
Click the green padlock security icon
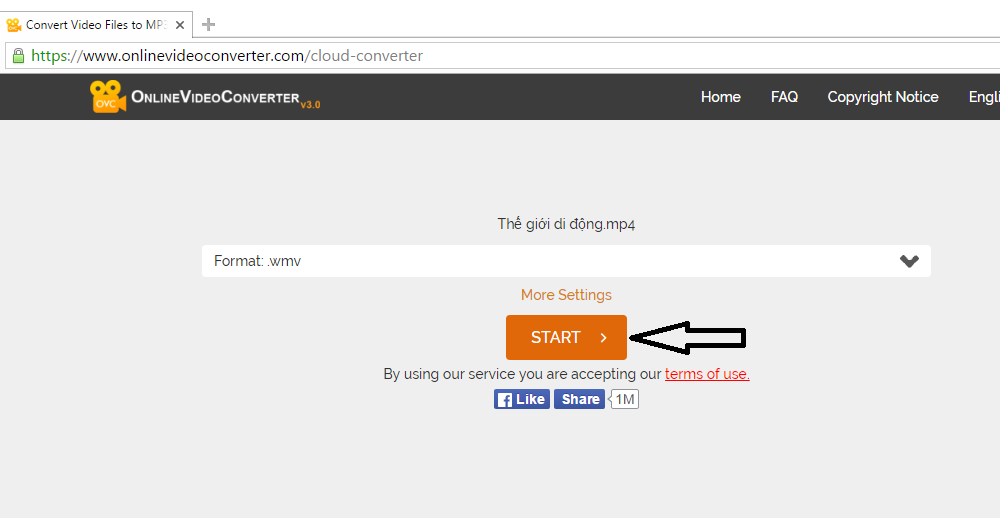(19, 56)
